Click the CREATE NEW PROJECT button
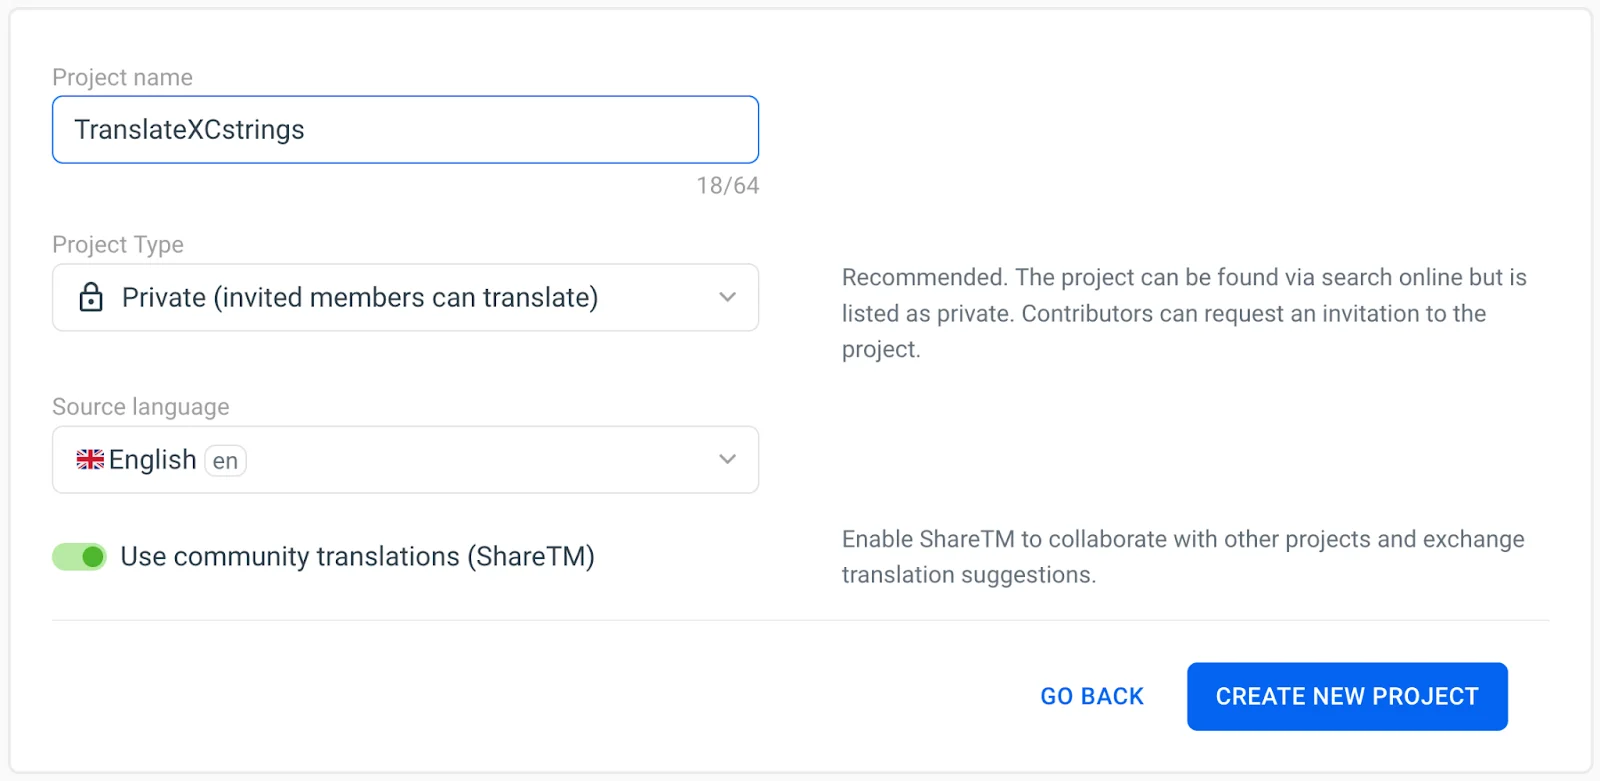Screen dimensions: 1600x781 coord(1346,697)
